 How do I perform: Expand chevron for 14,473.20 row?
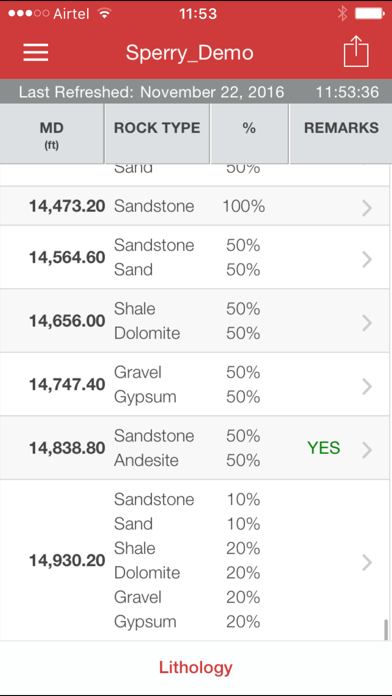coord(367,207)
